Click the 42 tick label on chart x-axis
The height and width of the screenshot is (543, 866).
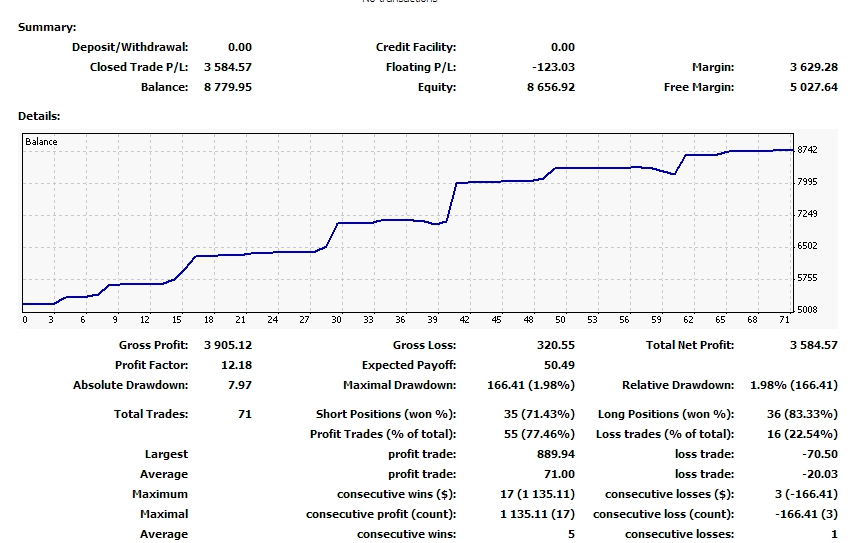coord(464,319)
